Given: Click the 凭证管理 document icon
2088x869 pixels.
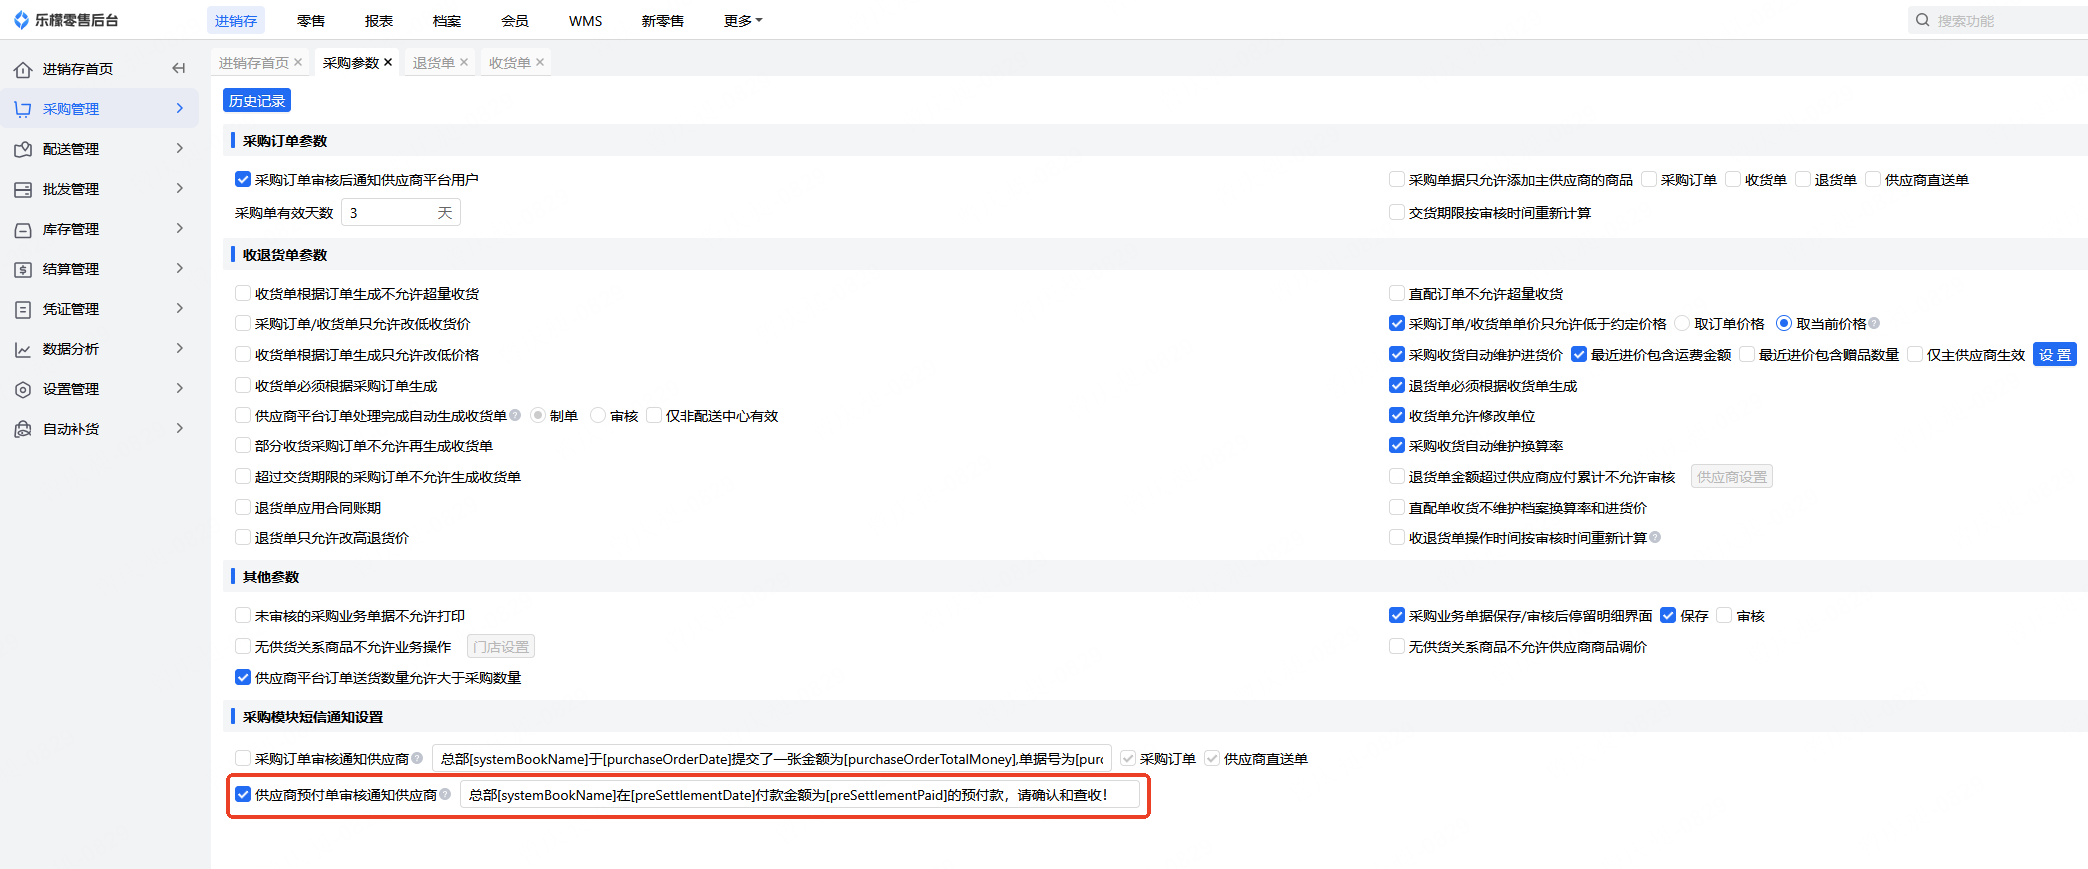Looking at the screenshot, I should (23, 309).
